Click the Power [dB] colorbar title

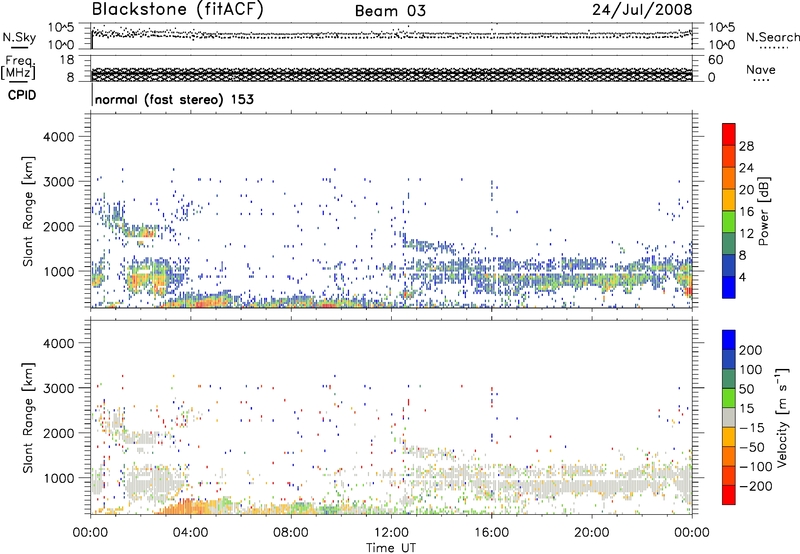(763, 211)
